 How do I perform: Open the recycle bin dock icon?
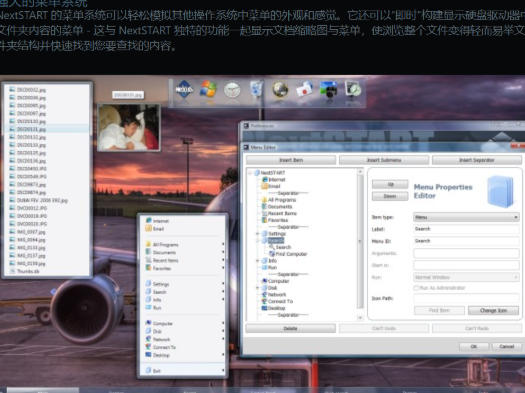click(x=256, y=89)
